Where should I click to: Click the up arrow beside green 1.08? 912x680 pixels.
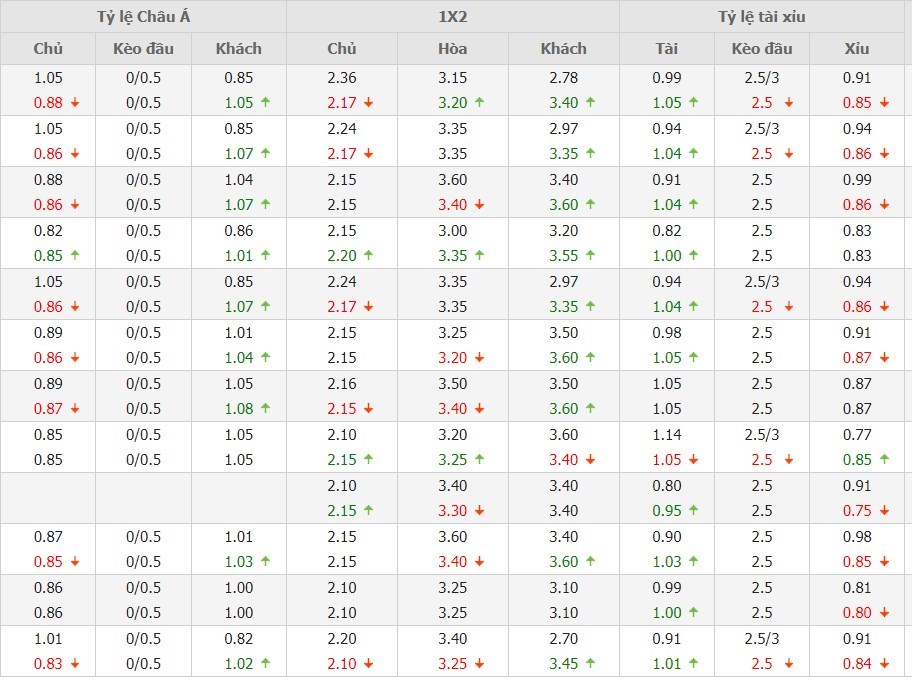coord(265,408)
